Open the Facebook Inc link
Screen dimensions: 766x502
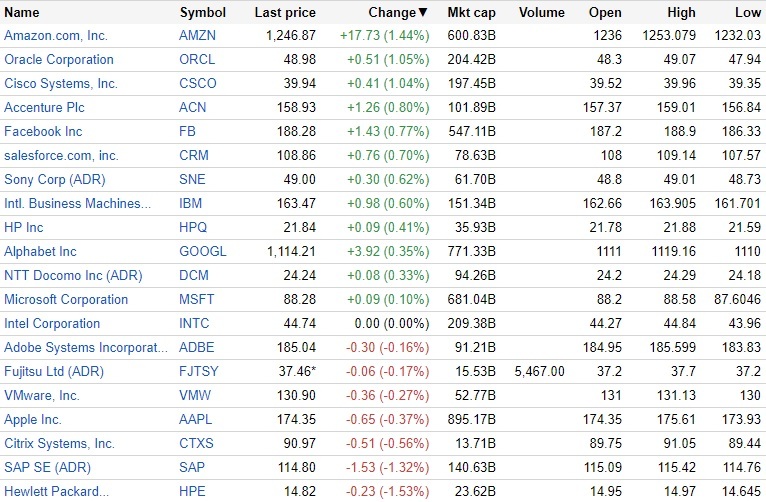click(x=43, y=131)
